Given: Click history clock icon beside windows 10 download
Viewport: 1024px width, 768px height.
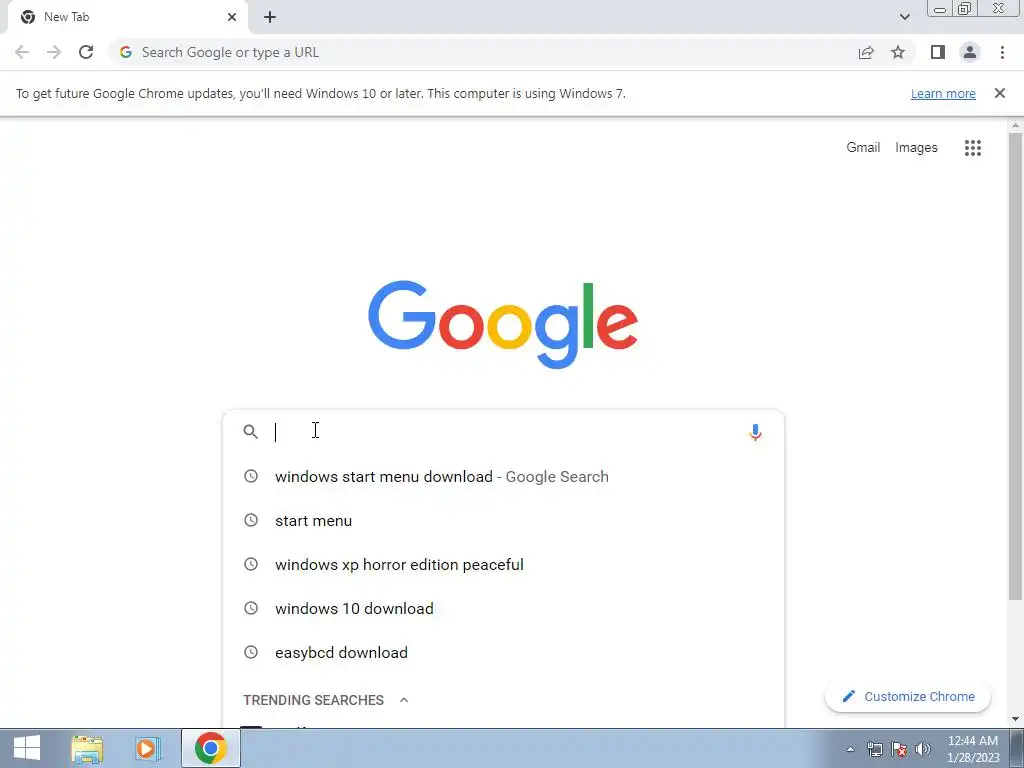Looking at the screenshot, I should 251,608.
